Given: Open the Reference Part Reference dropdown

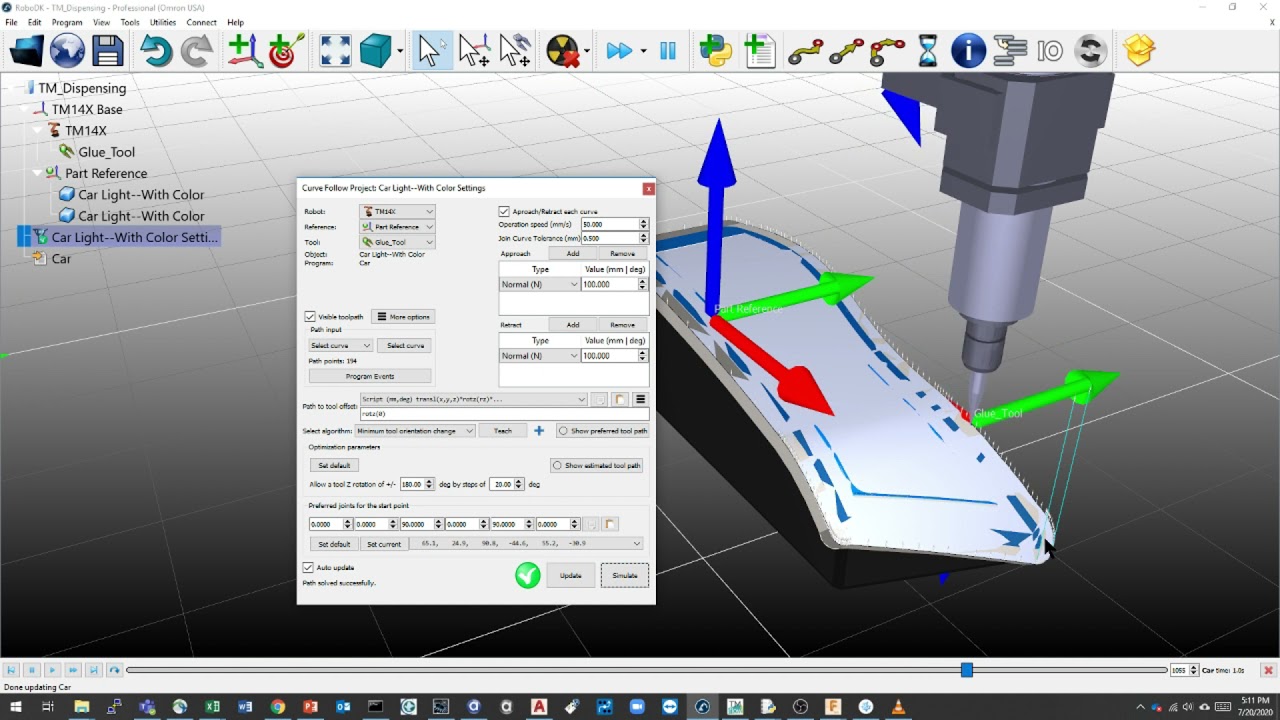Looking at the screenshot, I should pos(397,227).
